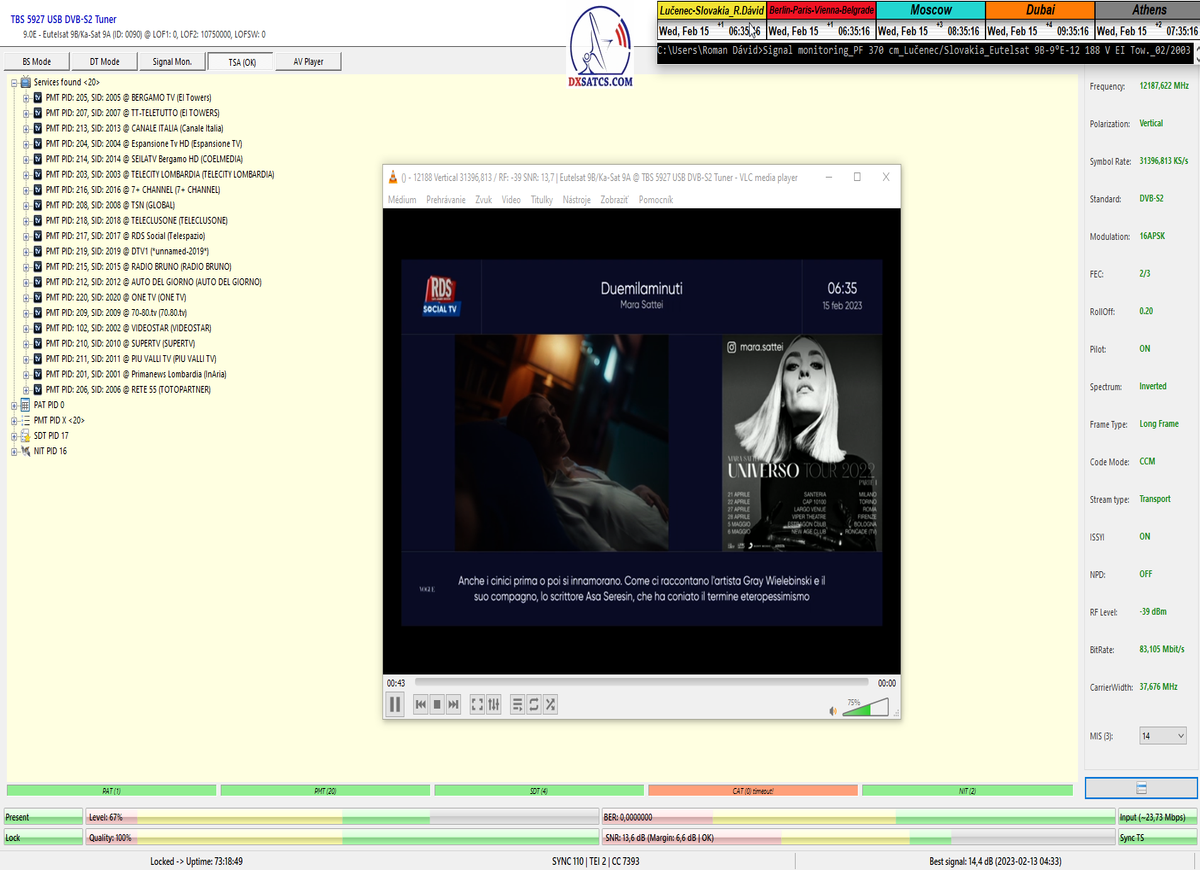Toggle VLC fullscreen video mode

click(x=477, y=705)
